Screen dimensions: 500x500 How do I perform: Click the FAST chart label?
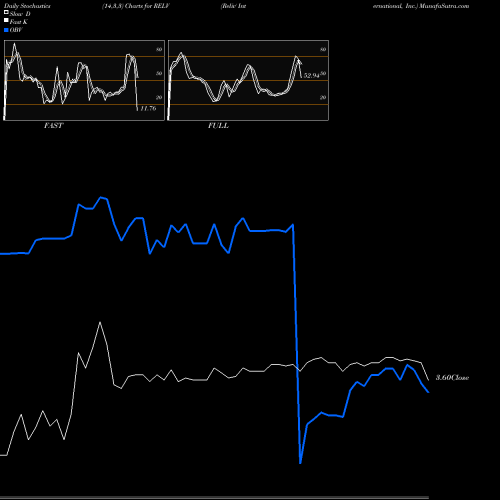point(53,126)
